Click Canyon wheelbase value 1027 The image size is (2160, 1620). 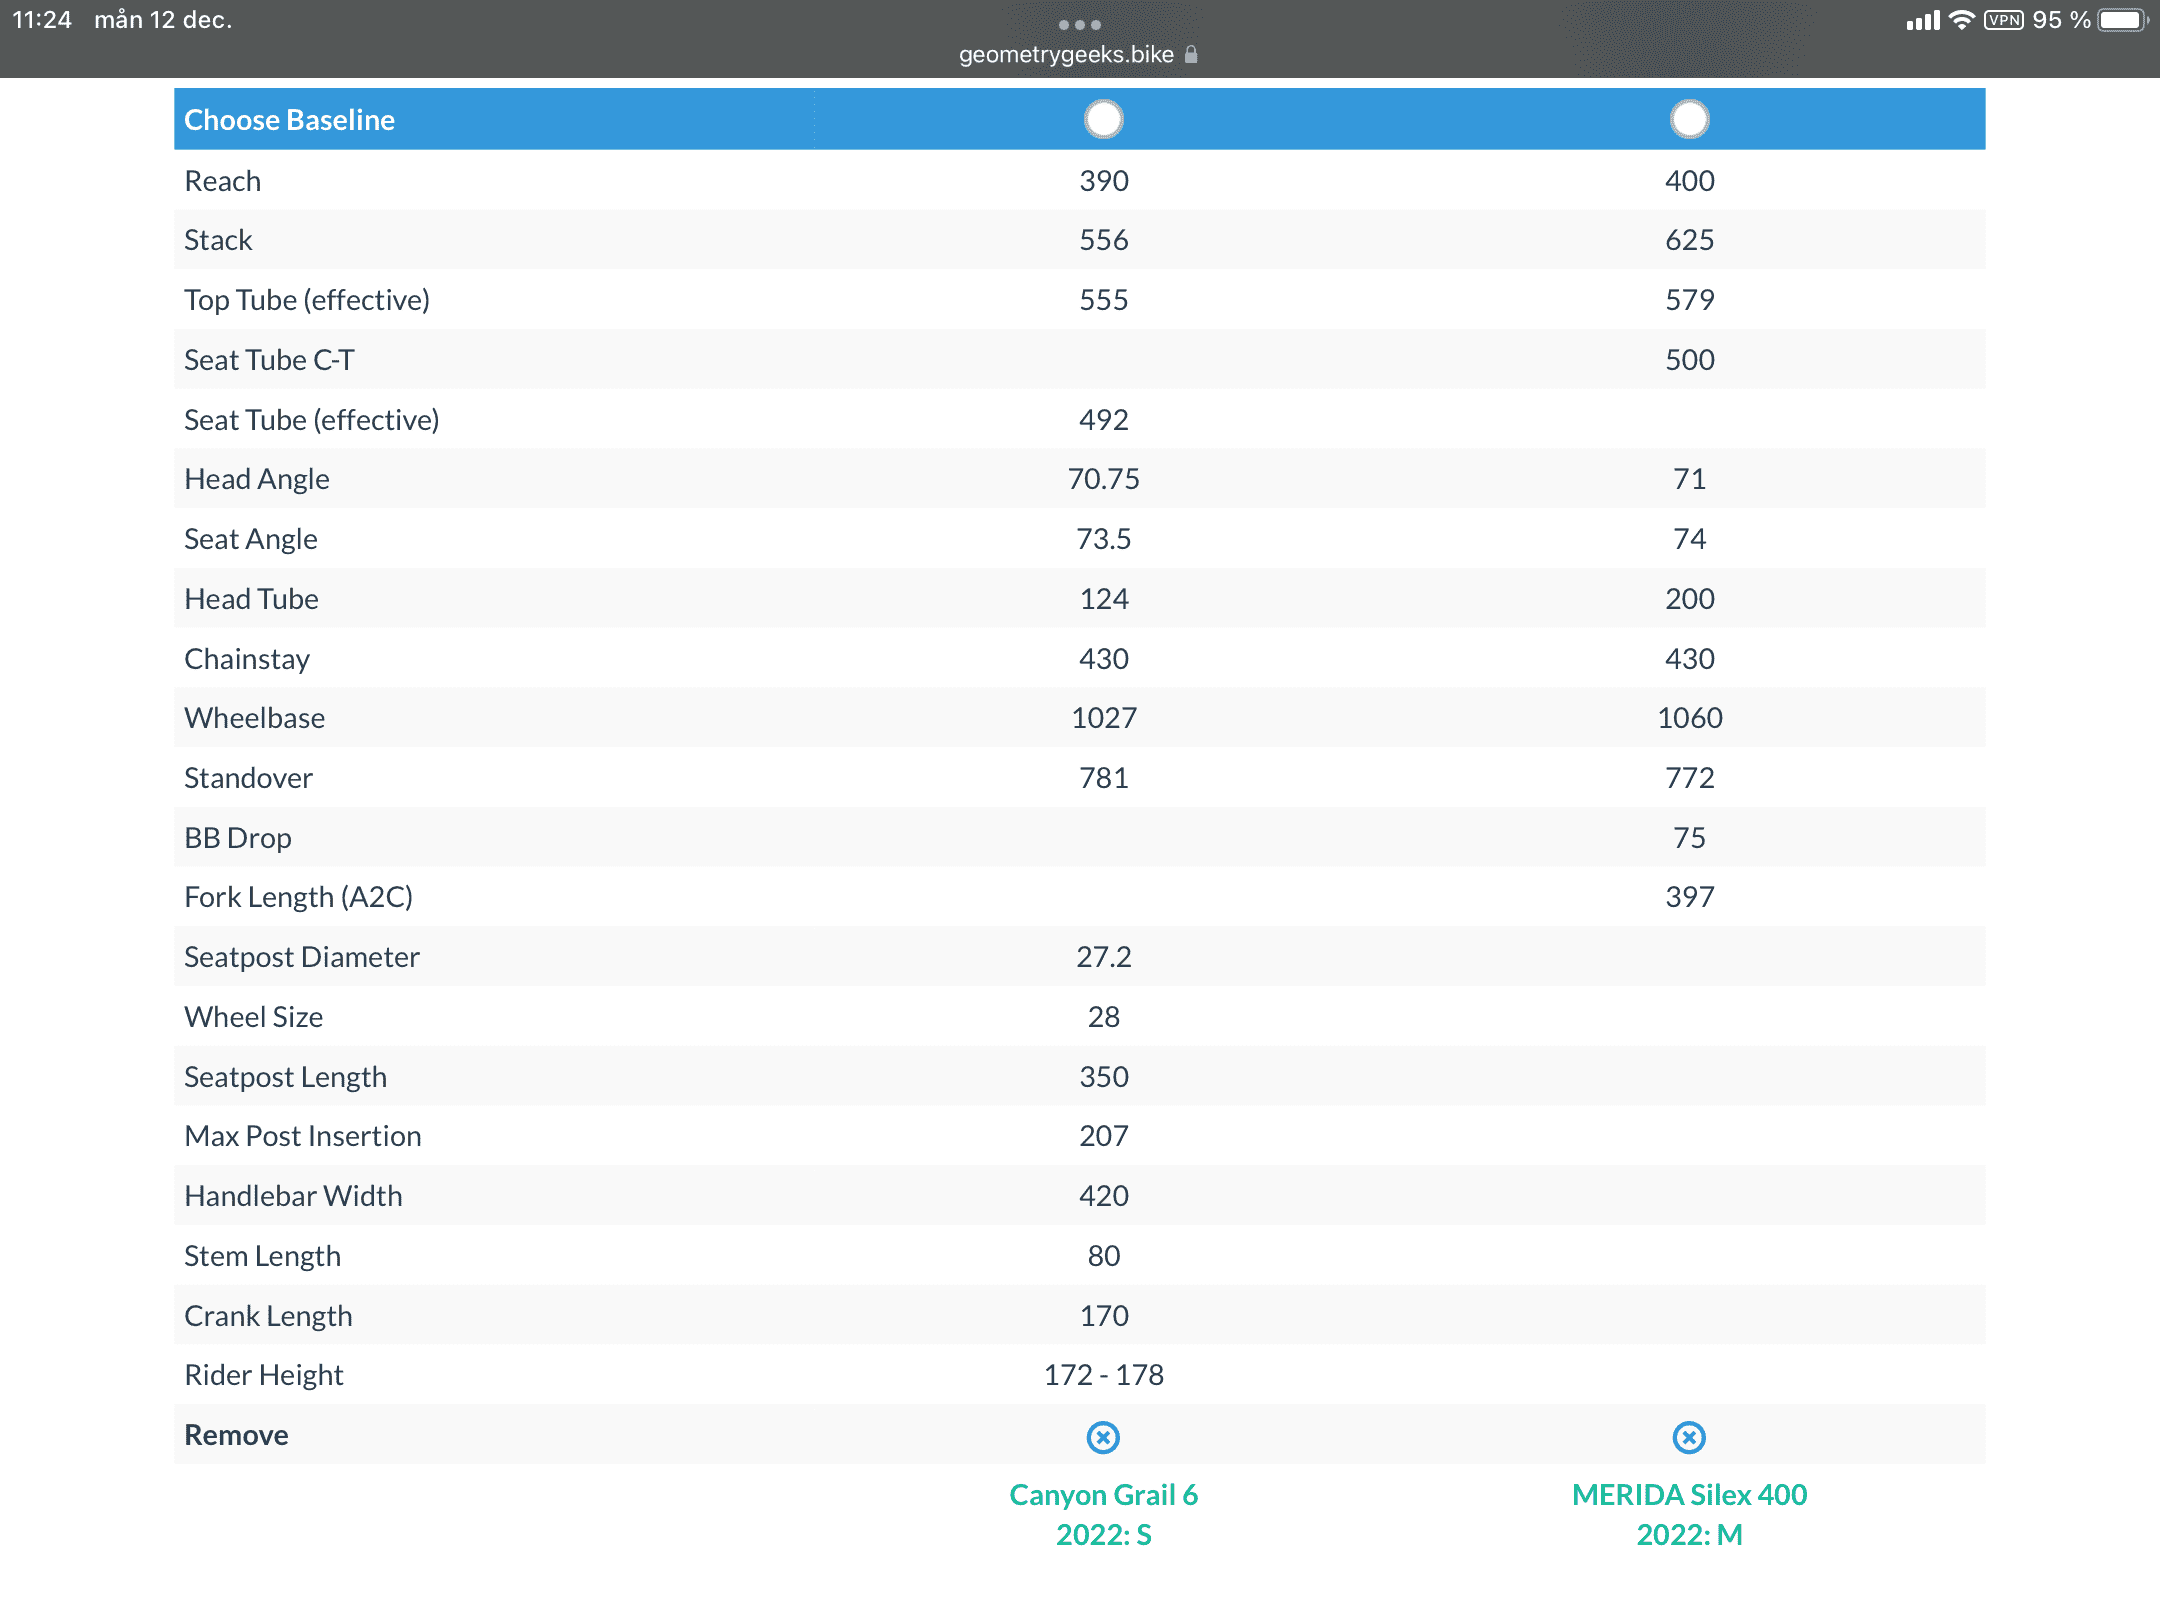coord(1103,718)
